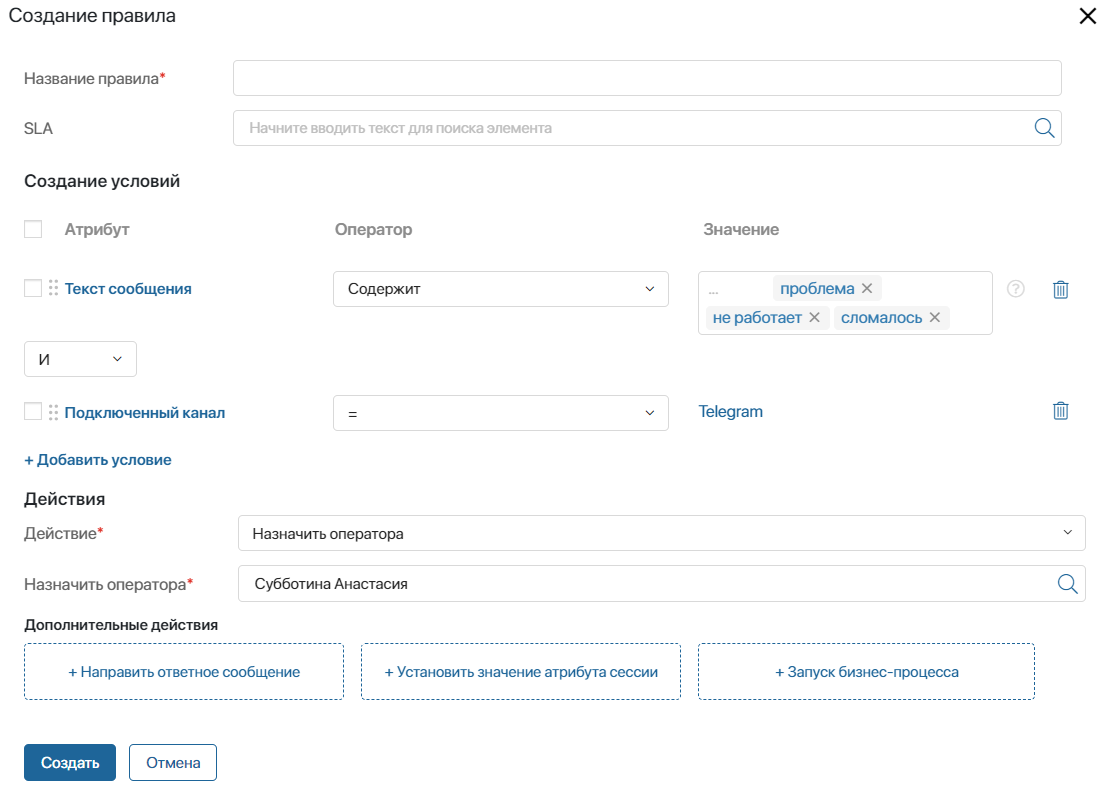Check the Подключенный канал condition checkbox
1102x786 pixels.
click(x=33, y=411)
